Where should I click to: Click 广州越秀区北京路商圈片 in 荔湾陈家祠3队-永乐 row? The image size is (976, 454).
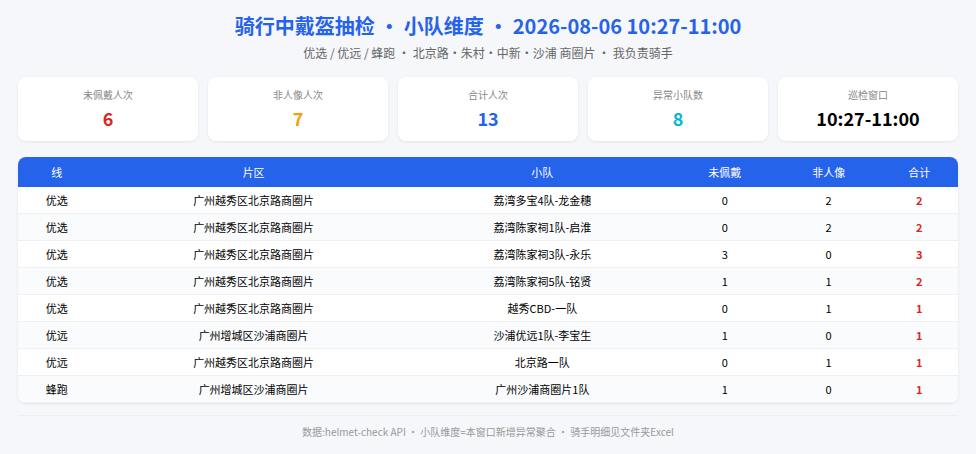tap(253, 255)
